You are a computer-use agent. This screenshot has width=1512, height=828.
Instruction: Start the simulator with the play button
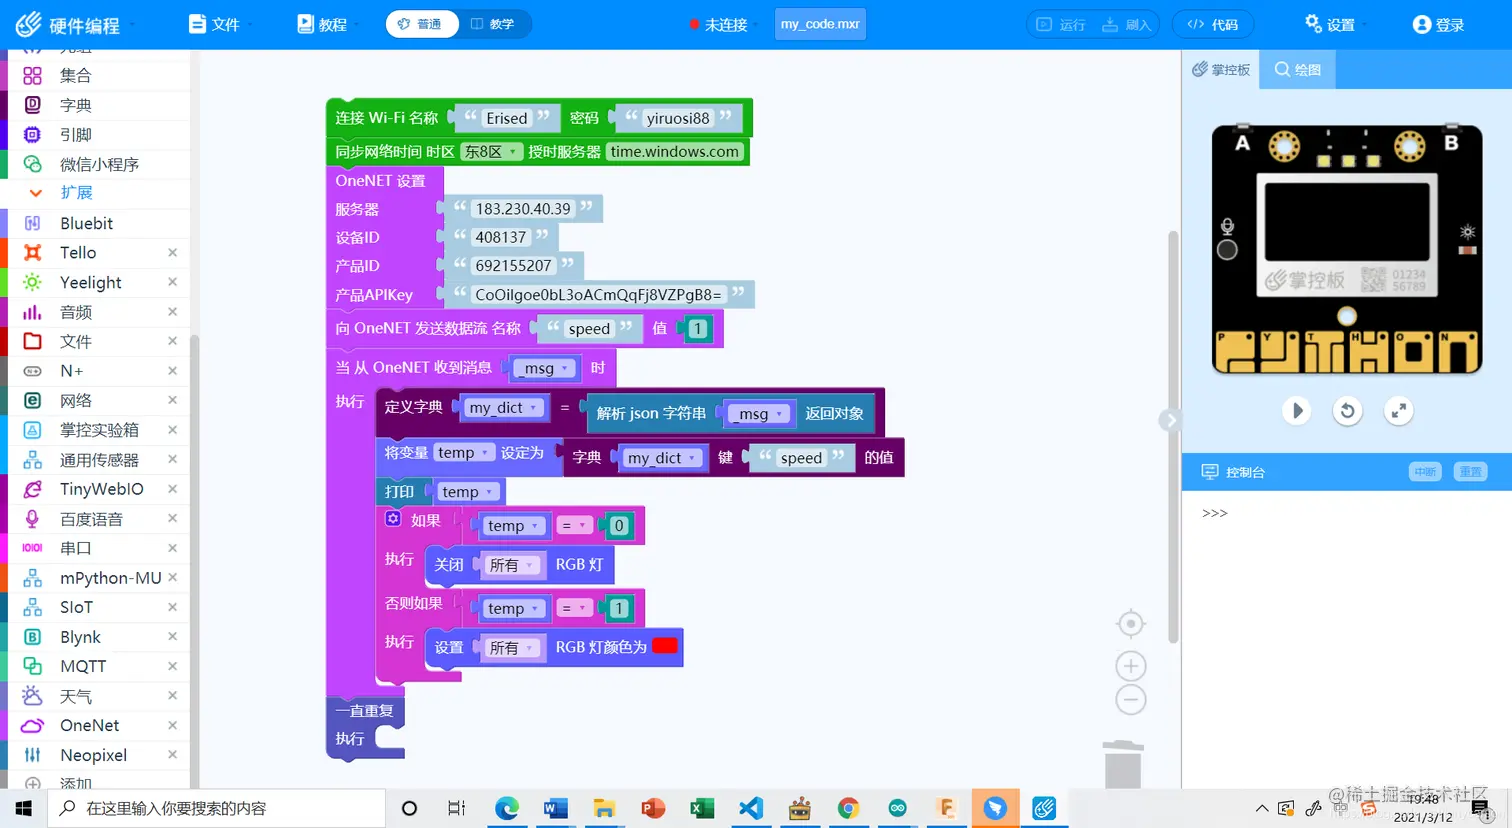(x=1297, y=410)
